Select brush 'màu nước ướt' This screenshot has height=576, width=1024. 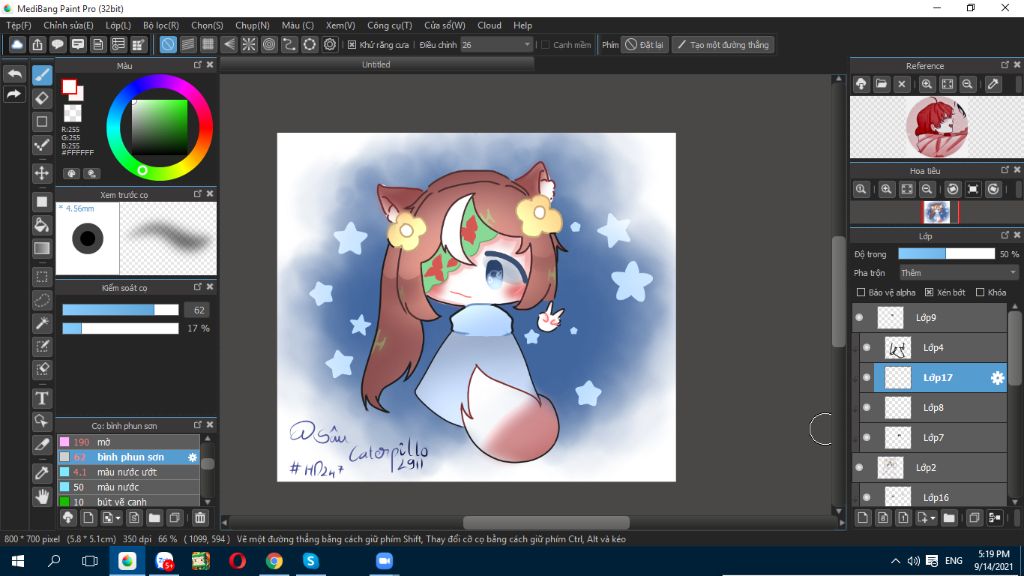(129, 472)
